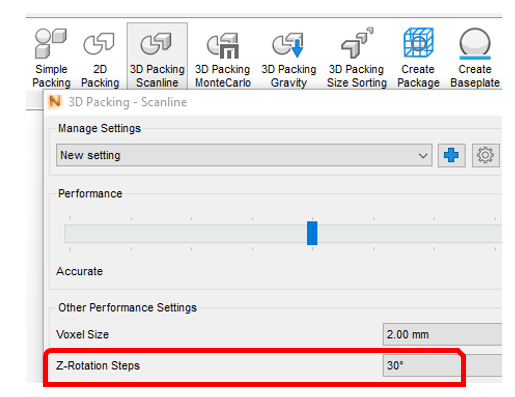Click the Performance slider track right of handle
Screen dimensions: 515x397
click(x=409, y=233)
